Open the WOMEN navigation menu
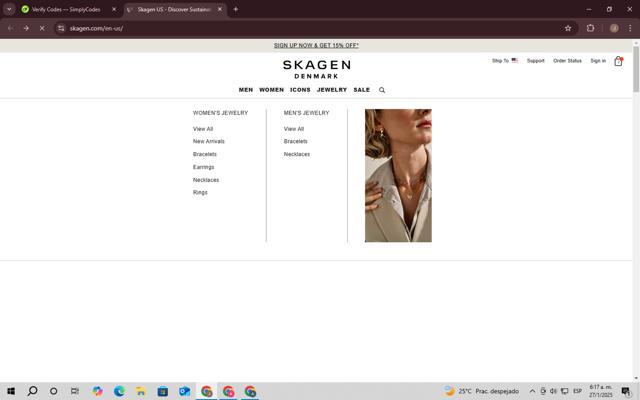 pyautogui.click(x=271, y=90)
